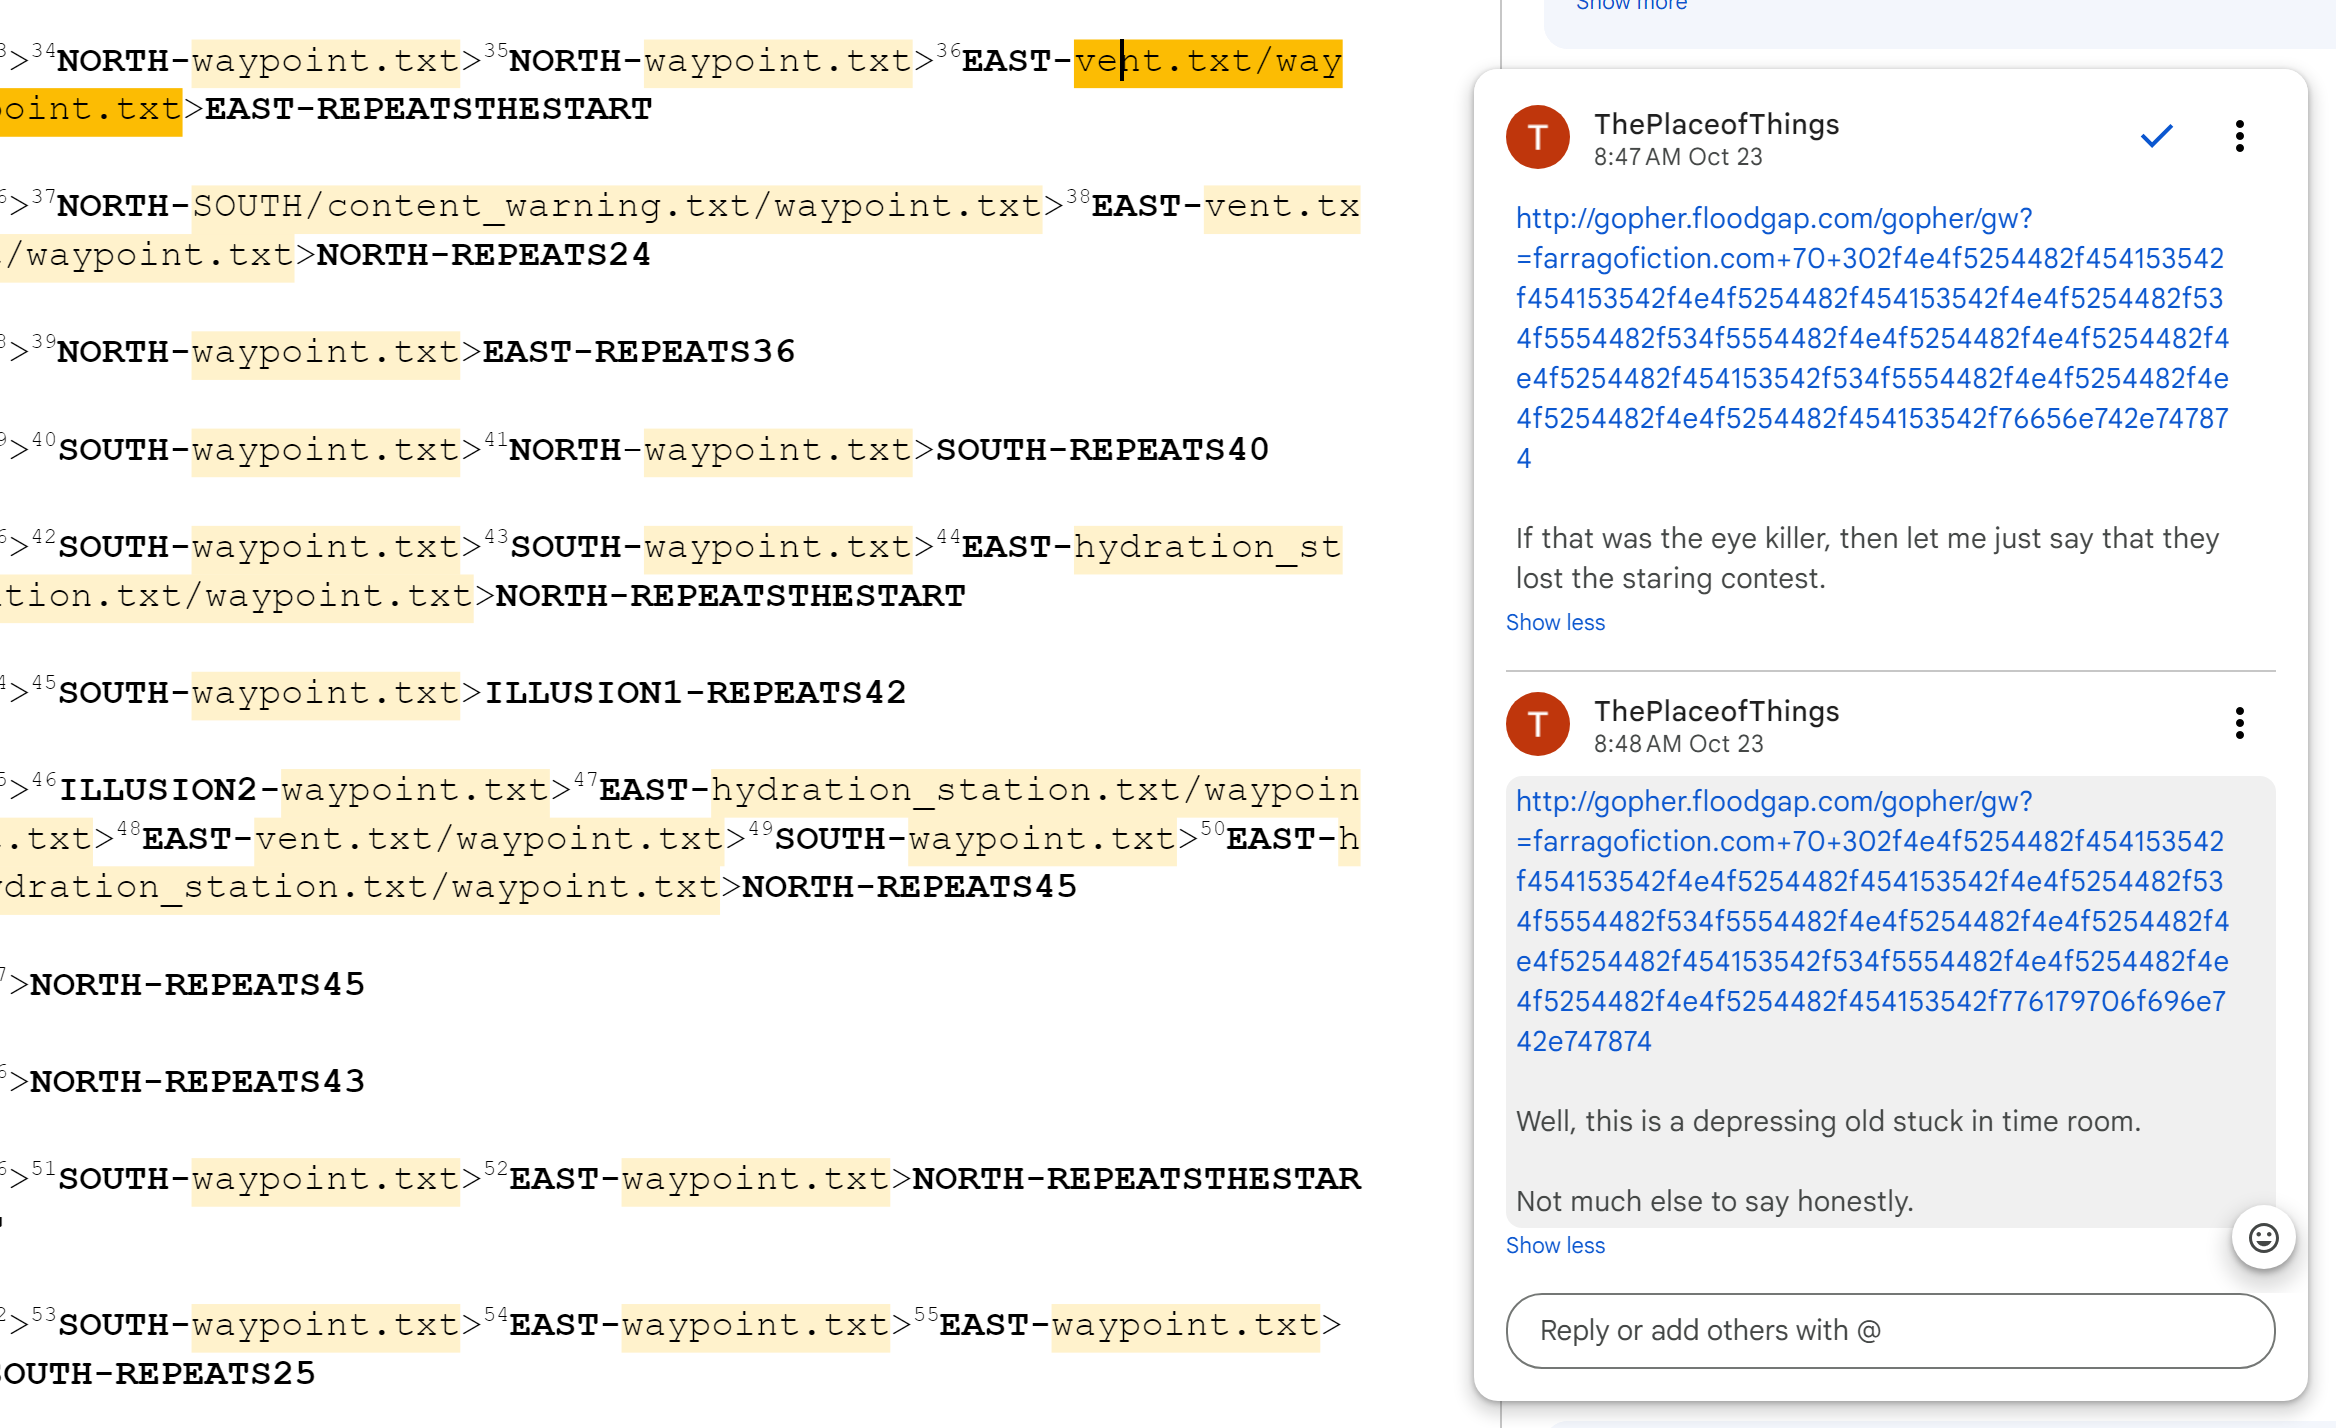Resolve the comment thread with the checkmark

click(2156, 136)
